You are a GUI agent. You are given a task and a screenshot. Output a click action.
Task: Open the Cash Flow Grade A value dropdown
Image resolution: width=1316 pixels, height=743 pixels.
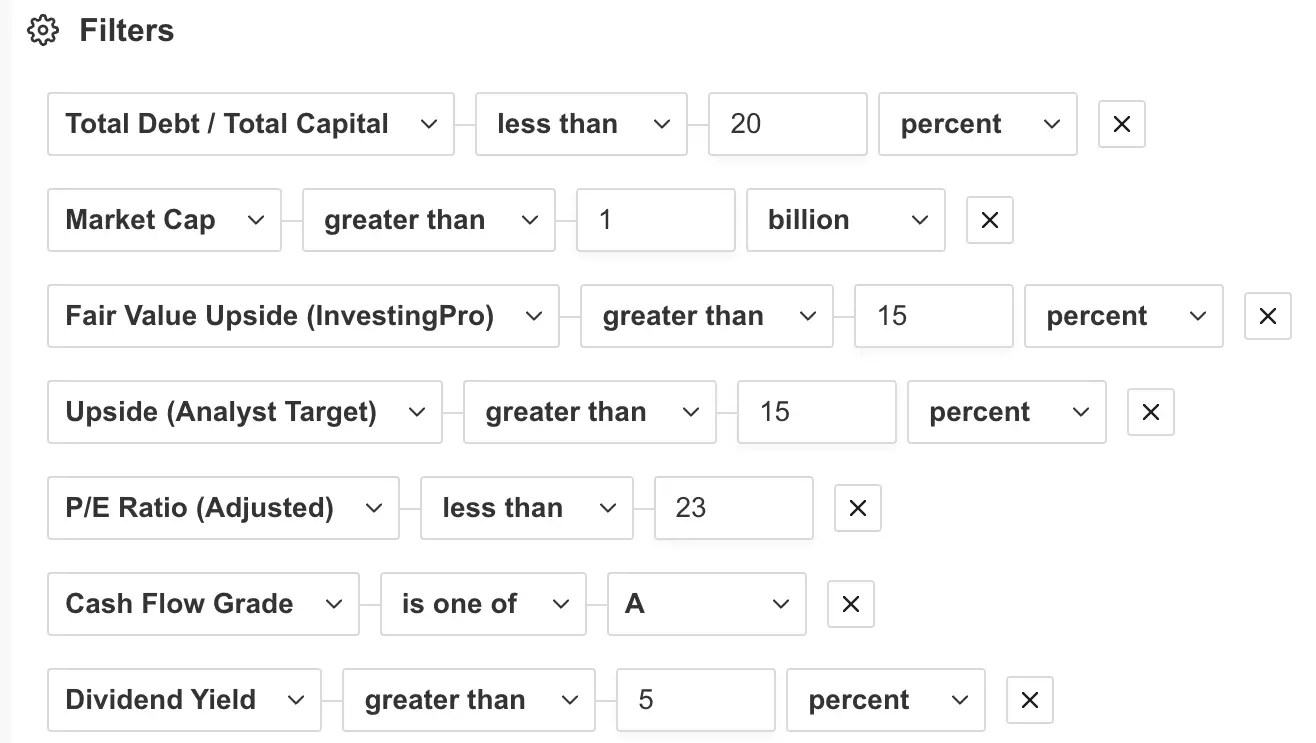[x=707, y=604]
